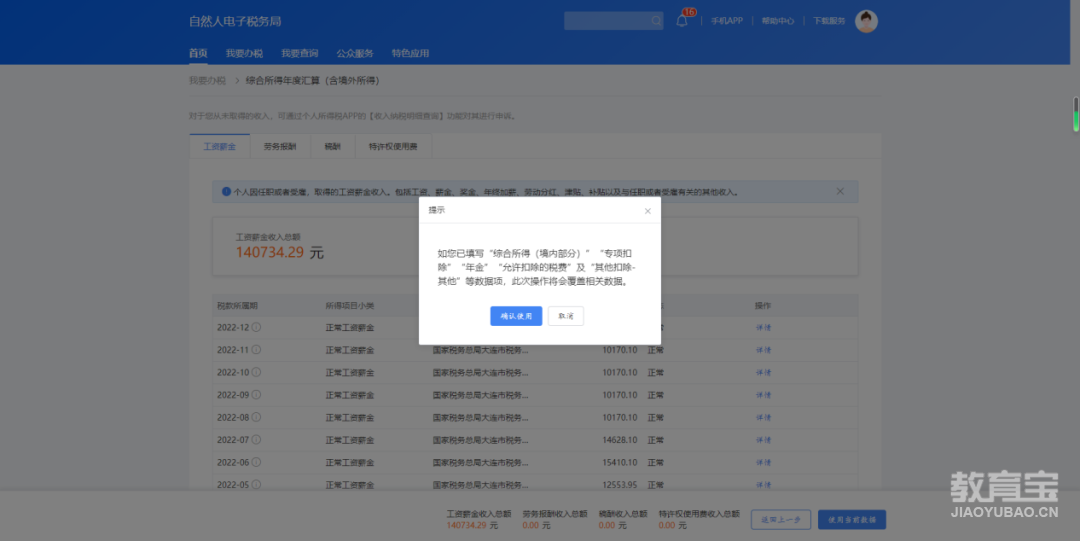
Task: Open 特色应用 navigation menu
Action: 411,53
